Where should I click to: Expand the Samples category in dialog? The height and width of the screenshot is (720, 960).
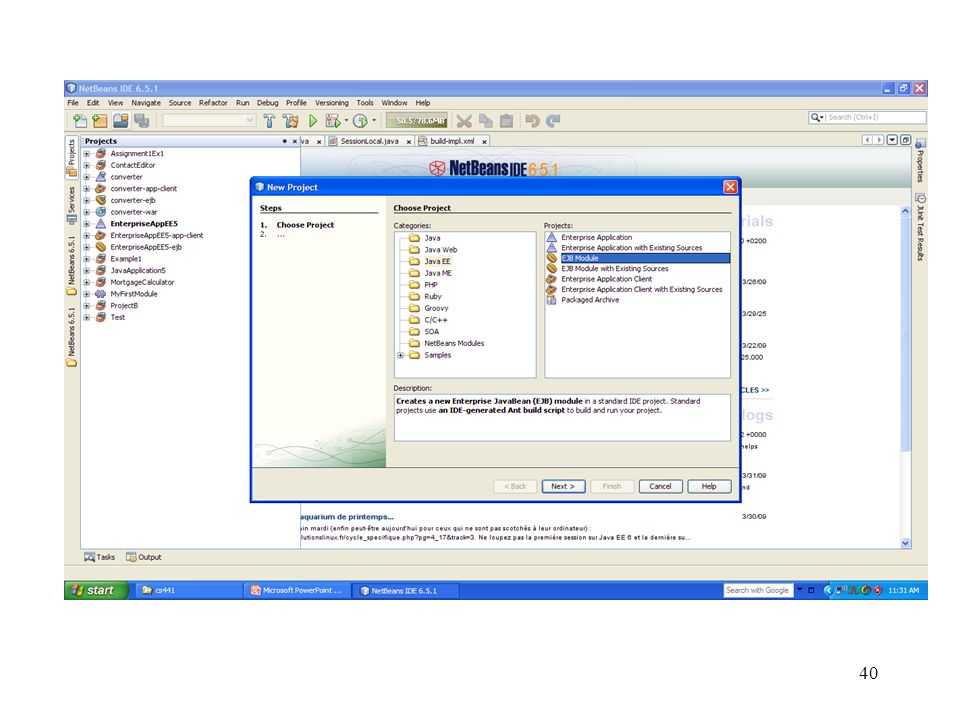(x=400, y=355)
